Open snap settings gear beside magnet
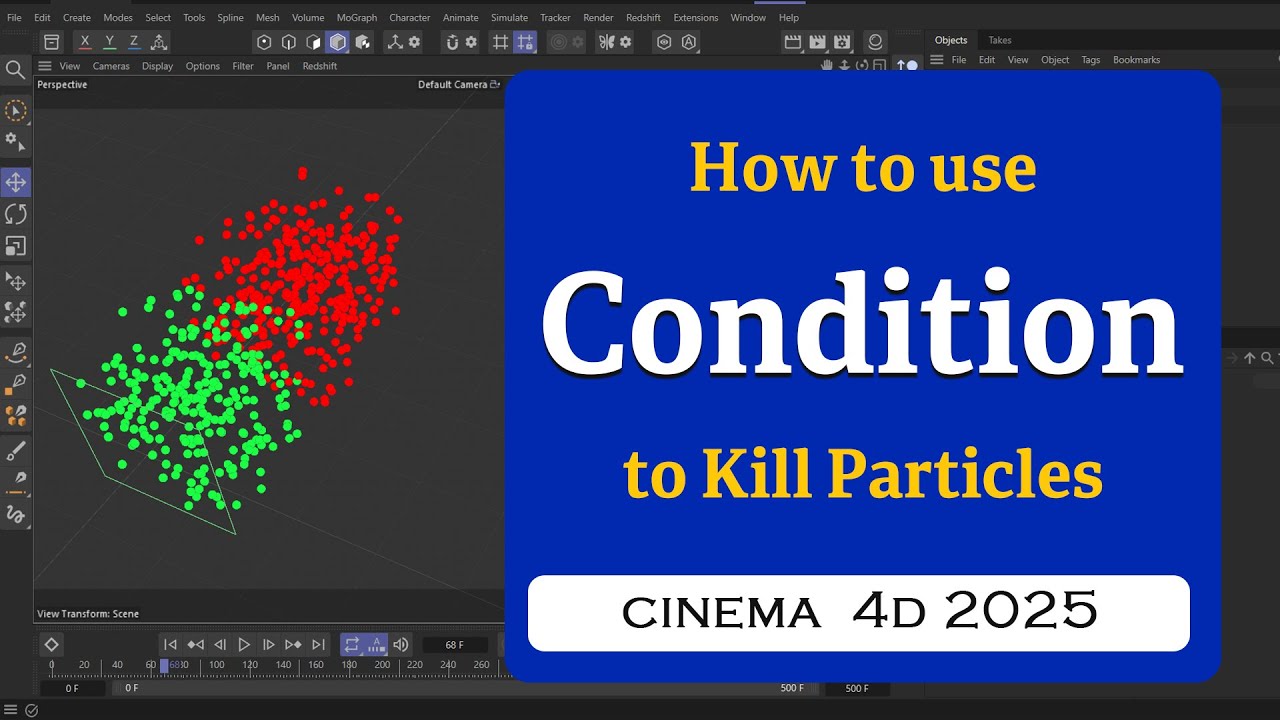This screenshot has height=720, width=1280. [471, 42]
